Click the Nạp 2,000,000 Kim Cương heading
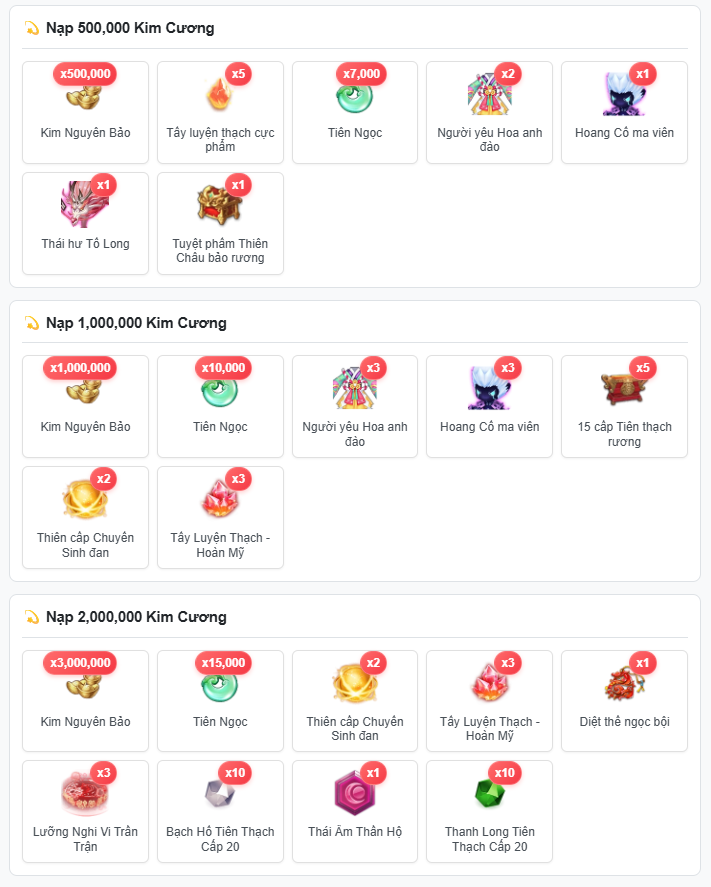Screen dimensions: 711x887 coord(136,617)
